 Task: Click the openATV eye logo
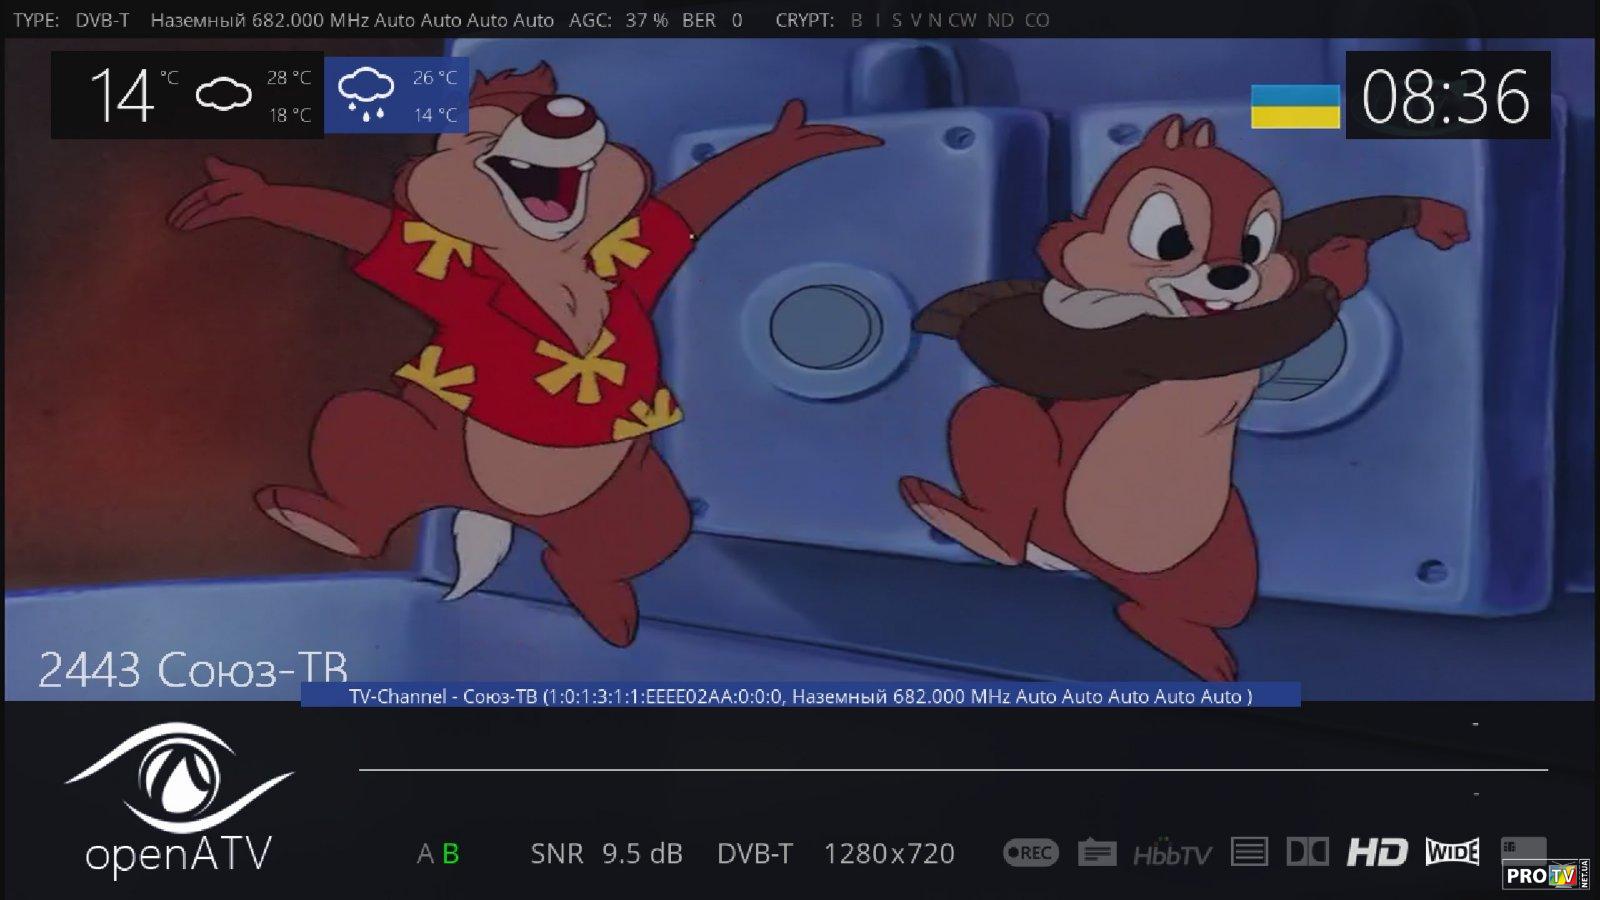[179, 780]
